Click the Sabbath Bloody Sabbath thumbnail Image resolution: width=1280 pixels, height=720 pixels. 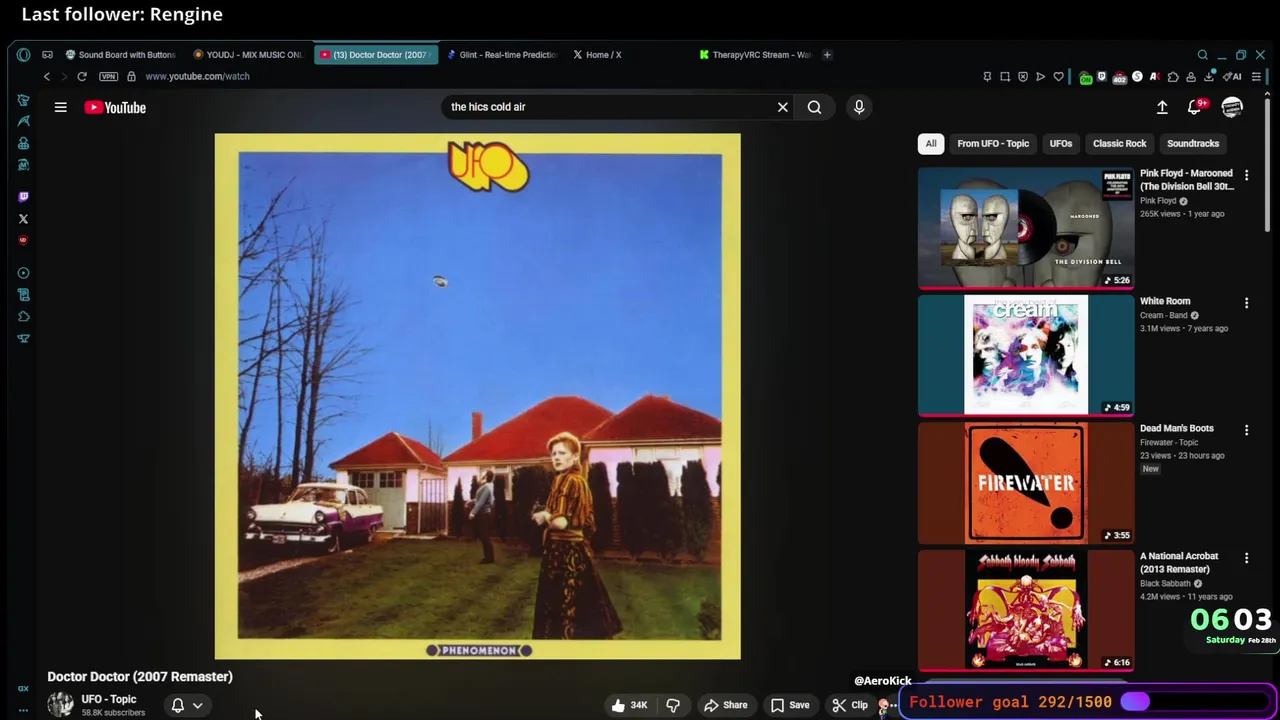(1026, 609)
